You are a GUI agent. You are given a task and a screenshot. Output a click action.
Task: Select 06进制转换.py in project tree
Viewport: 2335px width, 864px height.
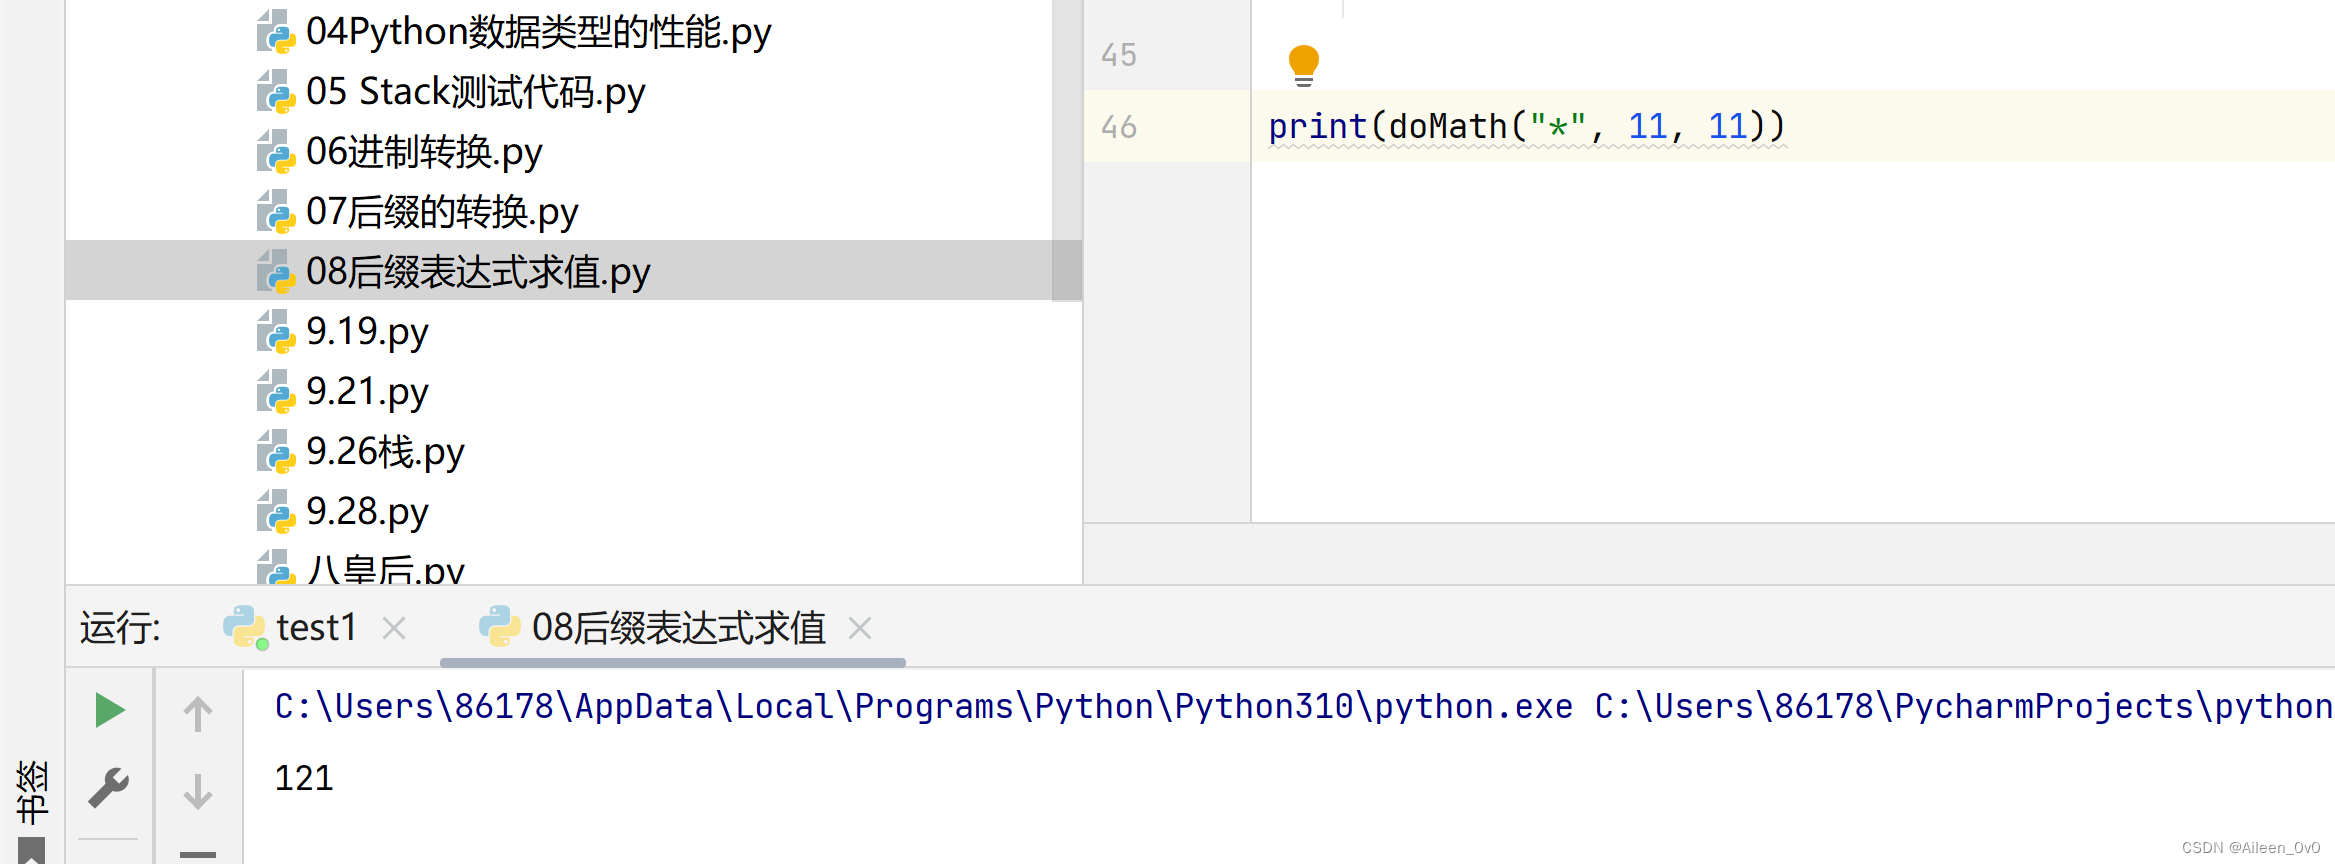point(423,152)
